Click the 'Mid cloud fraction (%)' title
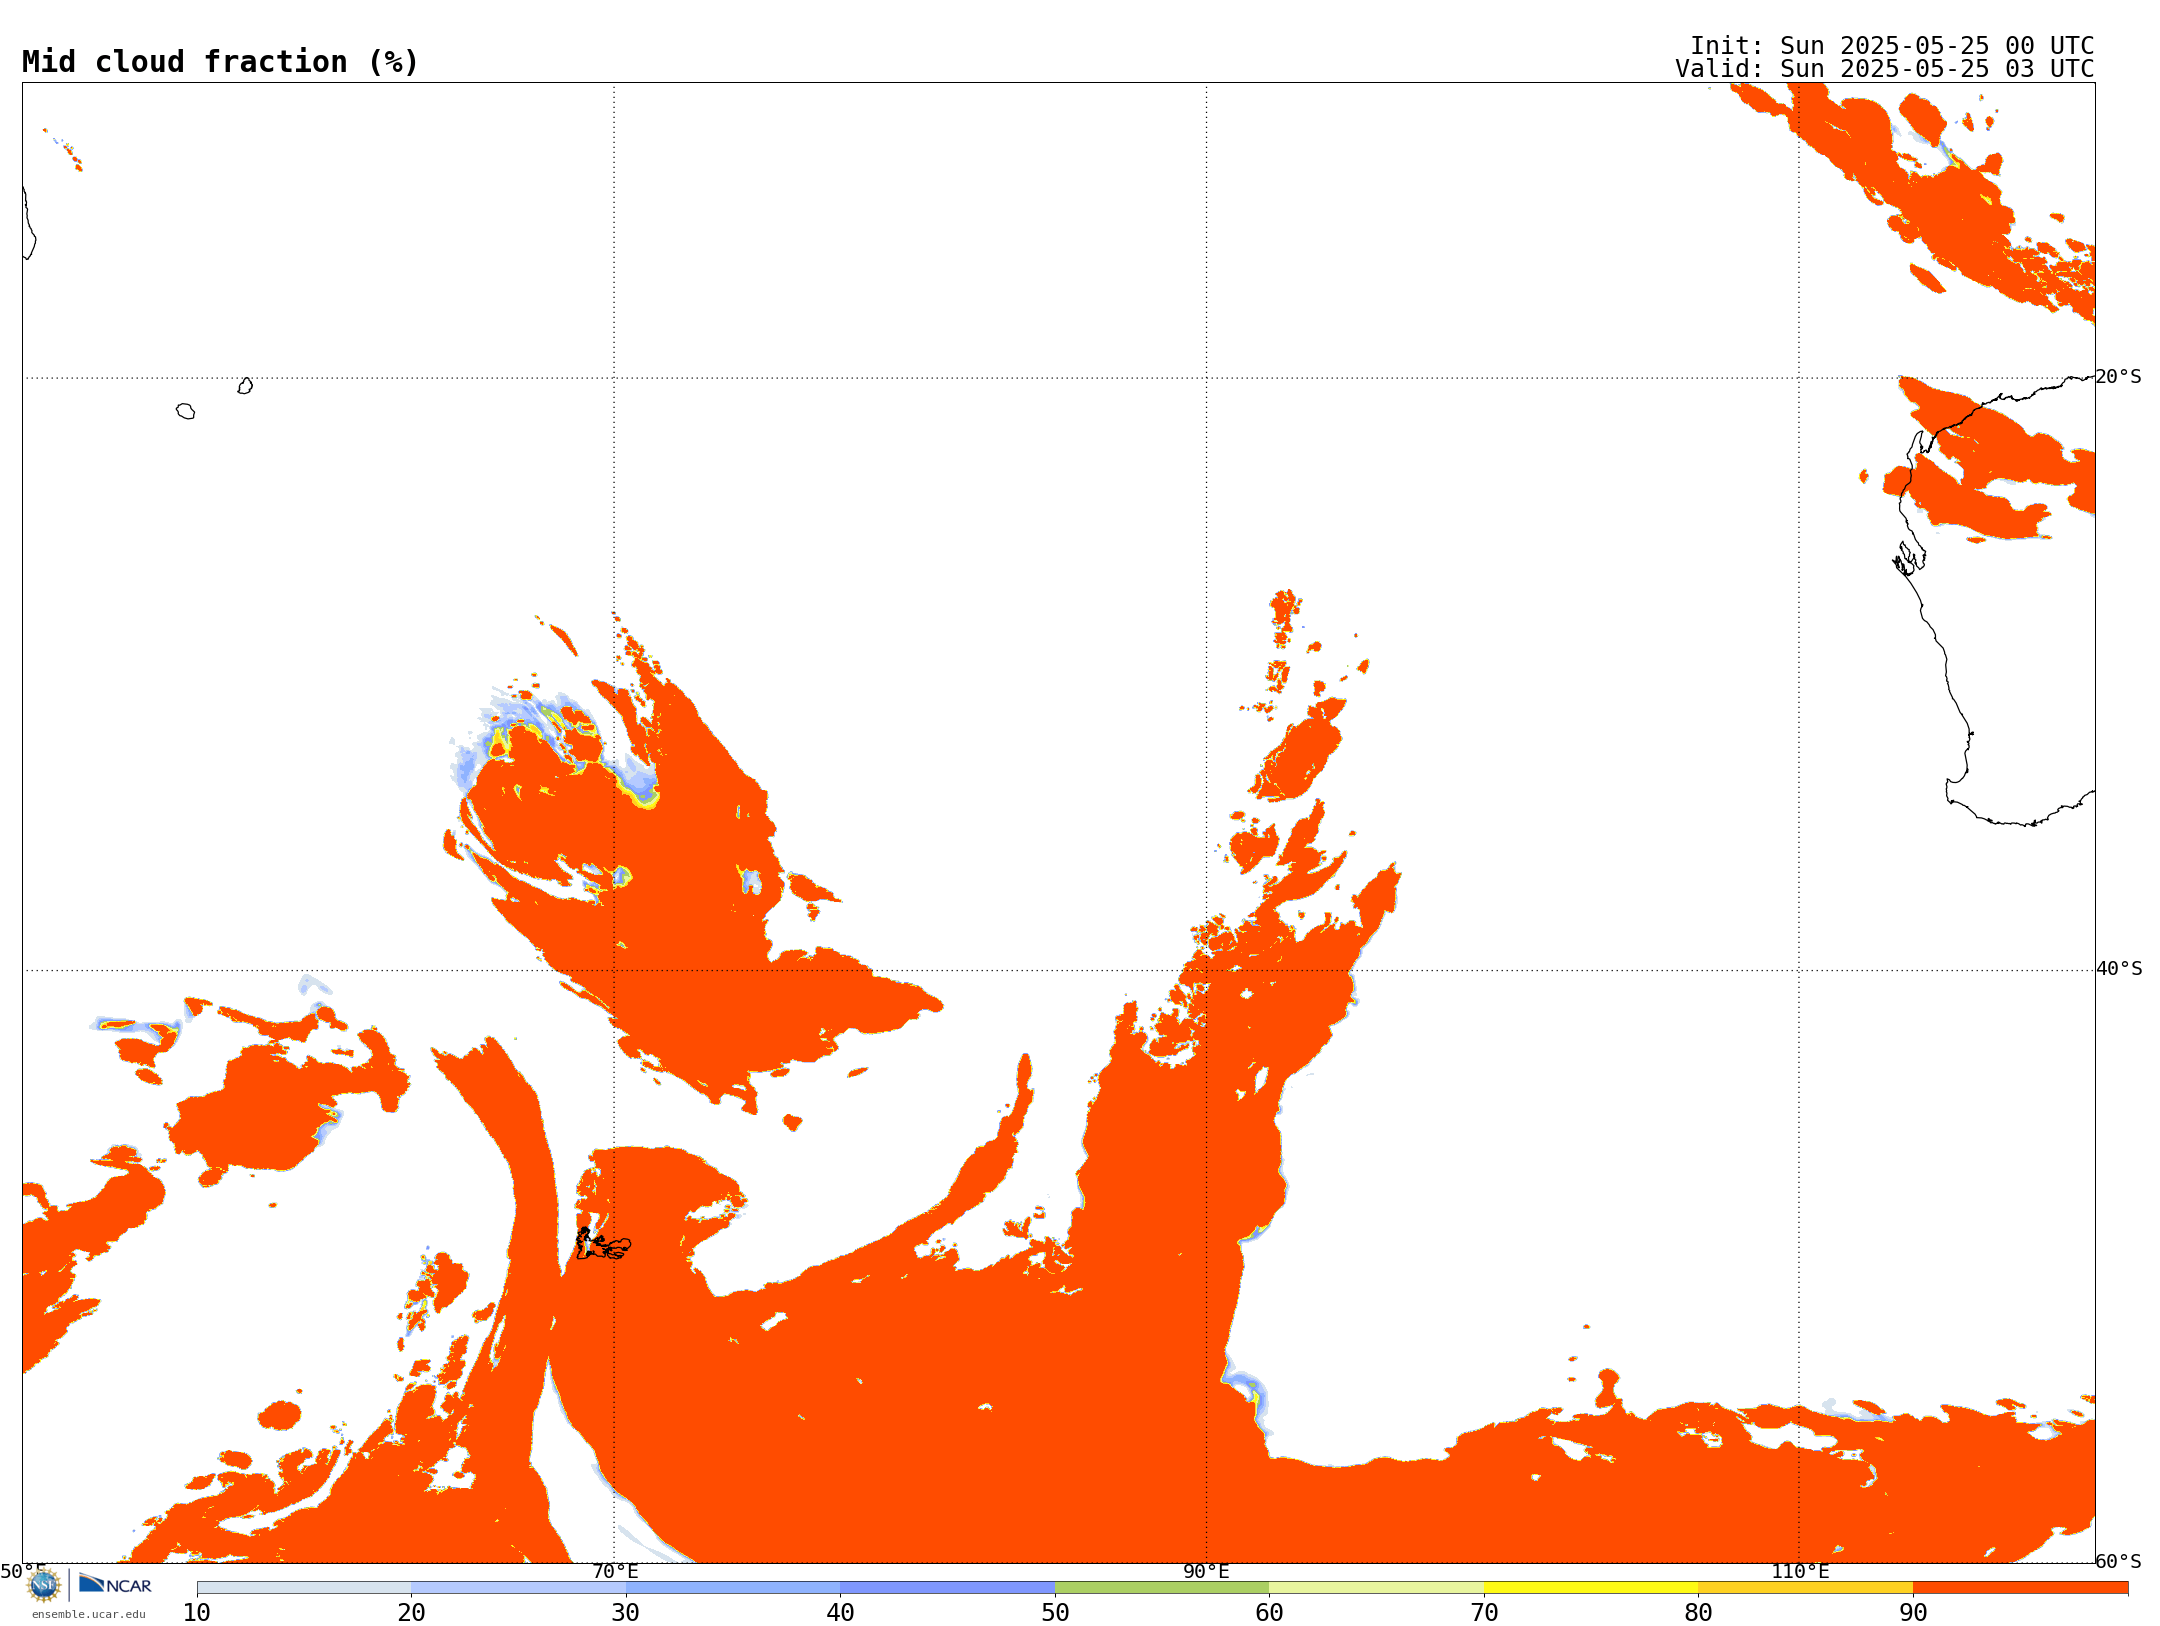Image resolution: width=2160 pixels, height=1626 pixels. [x=220, y=62]
